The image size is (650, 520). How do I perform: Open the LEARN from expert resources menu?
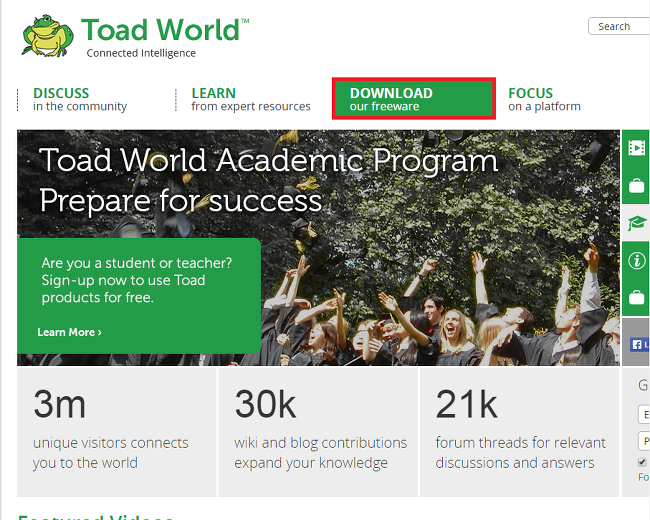pos(251,100)
